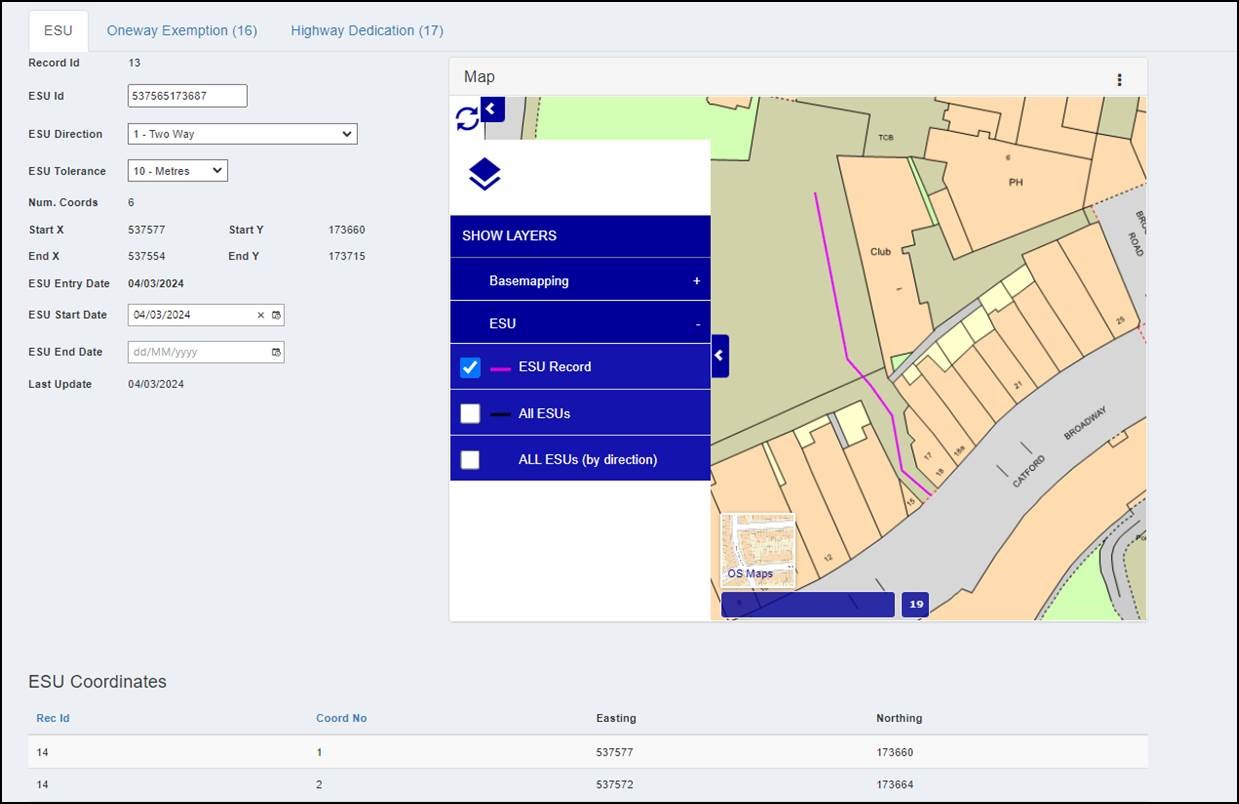Click Northing value 173660 in table
Viewport: 1239px width, 804px height.
(x=895, y=752)
